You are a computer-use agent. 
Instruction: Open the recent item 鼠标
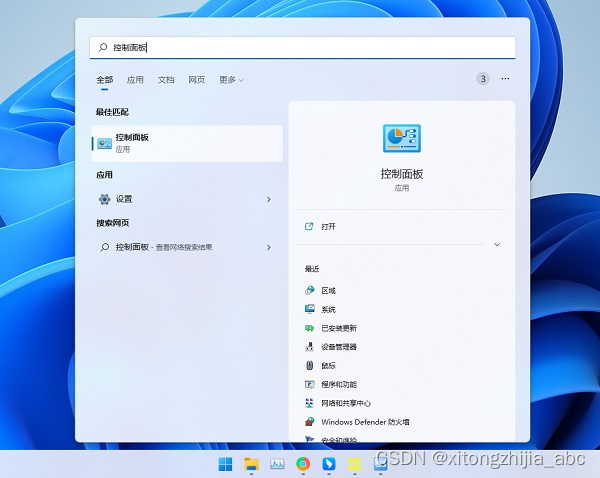328,365
